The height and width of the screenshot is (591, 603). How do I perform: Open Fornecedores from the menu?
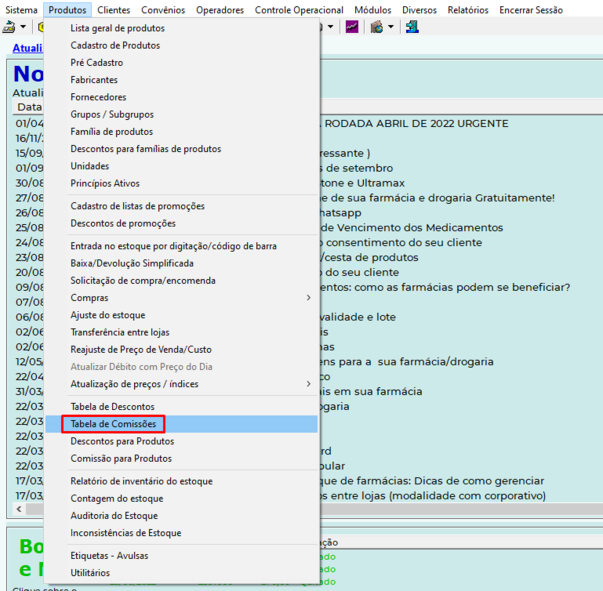tap(182, 97)
